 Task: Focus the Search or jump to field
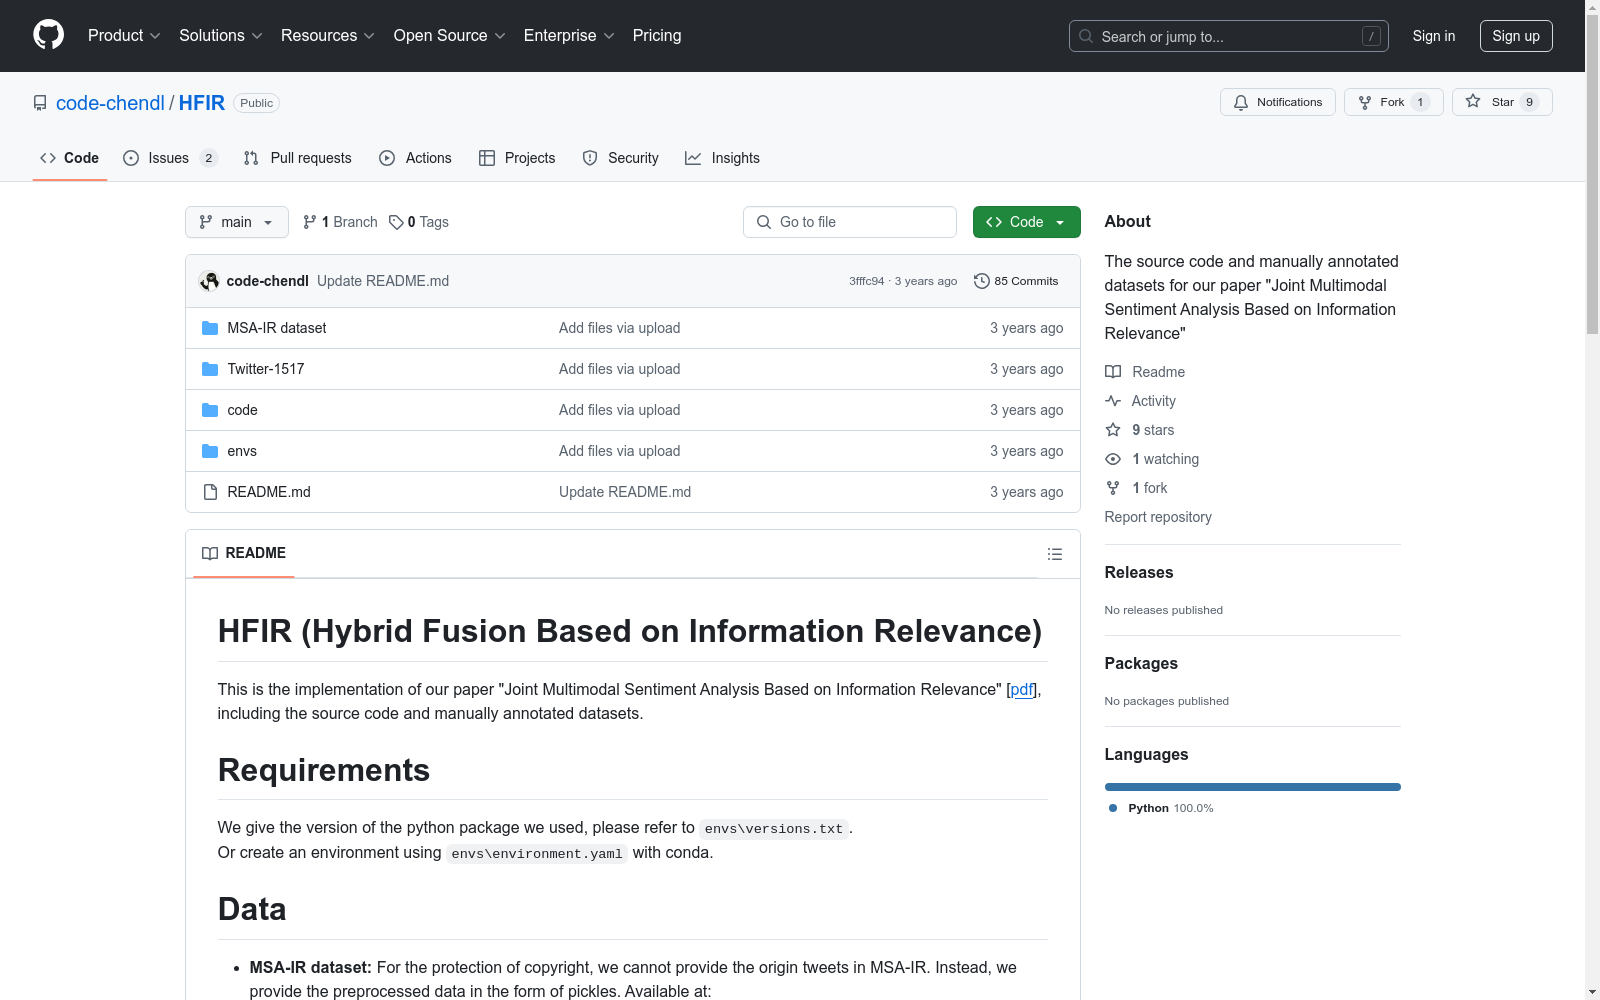[x=1228, y=36]
